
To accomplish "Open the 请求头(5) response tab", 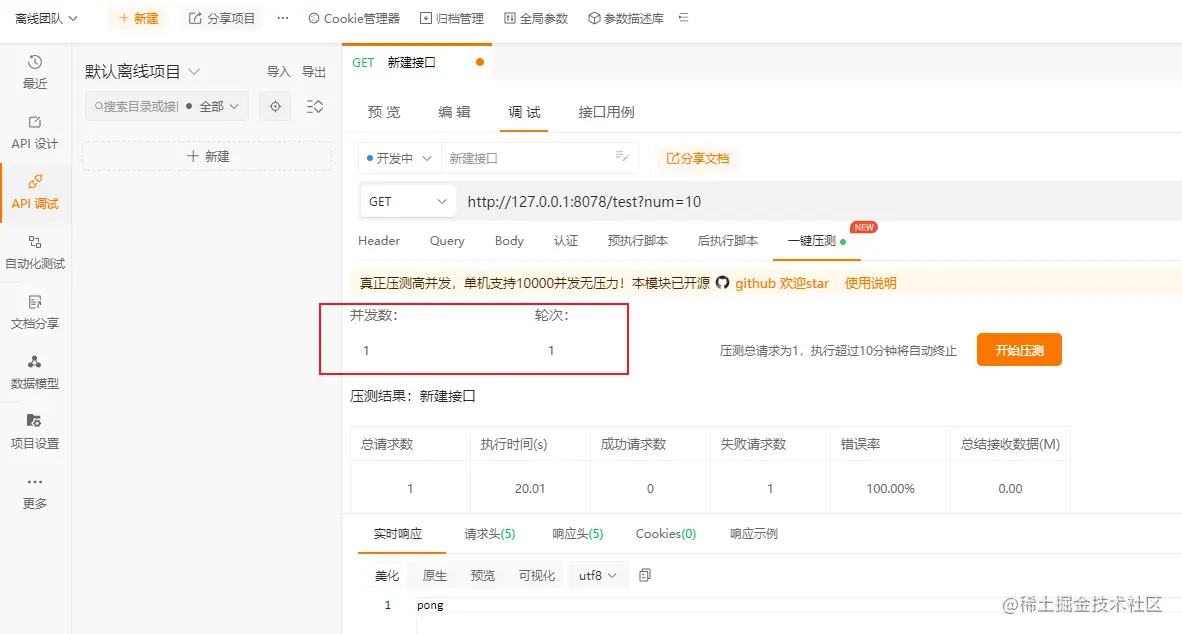I will 489,533.
